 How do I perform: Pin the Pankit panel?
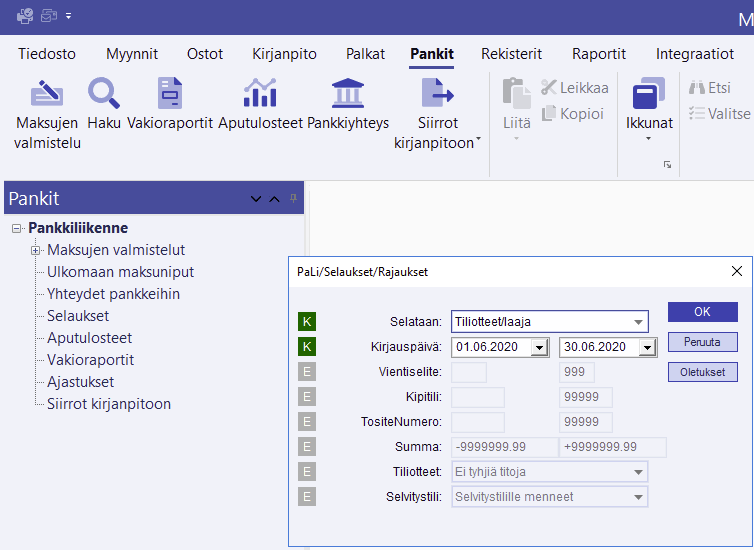(x=293, y=199)
